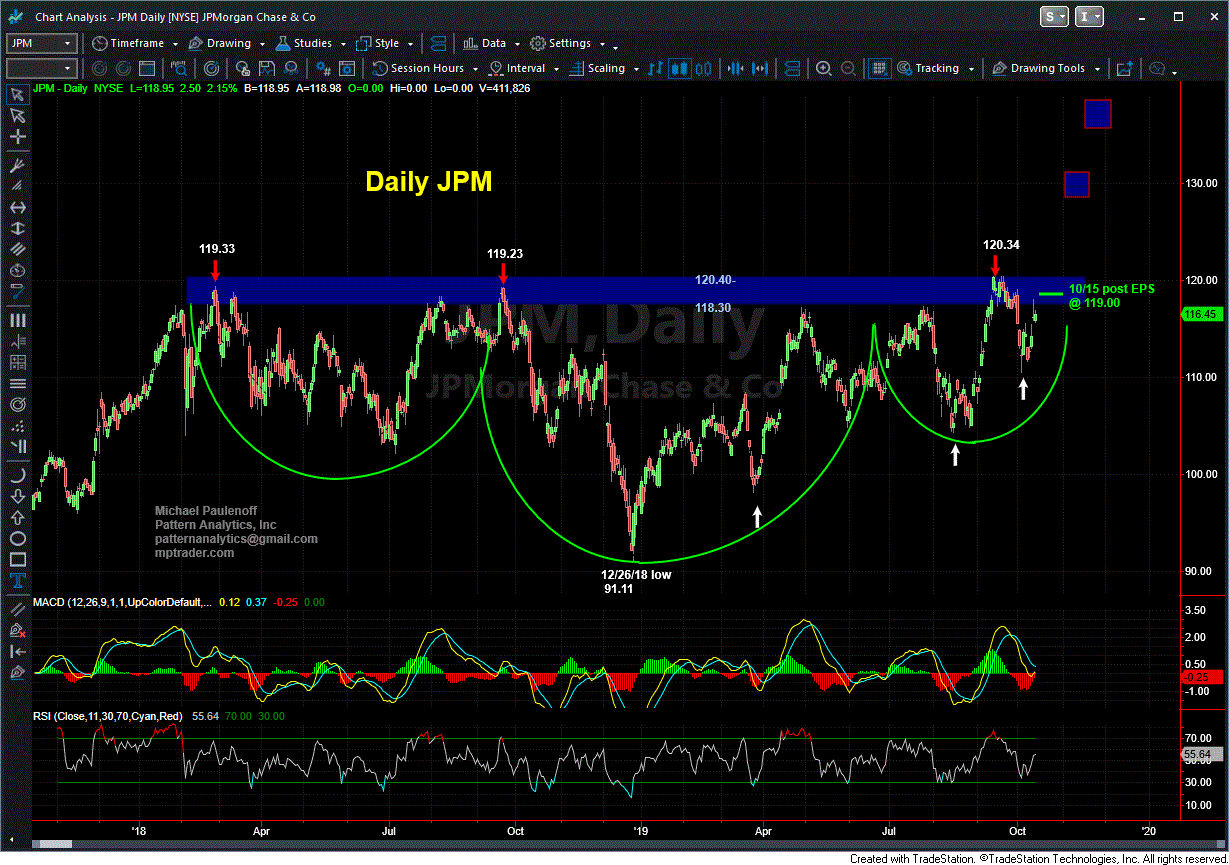Select the up arrow drawing tool
Screen dimensions: 1229x865
(x=17, y=517)
